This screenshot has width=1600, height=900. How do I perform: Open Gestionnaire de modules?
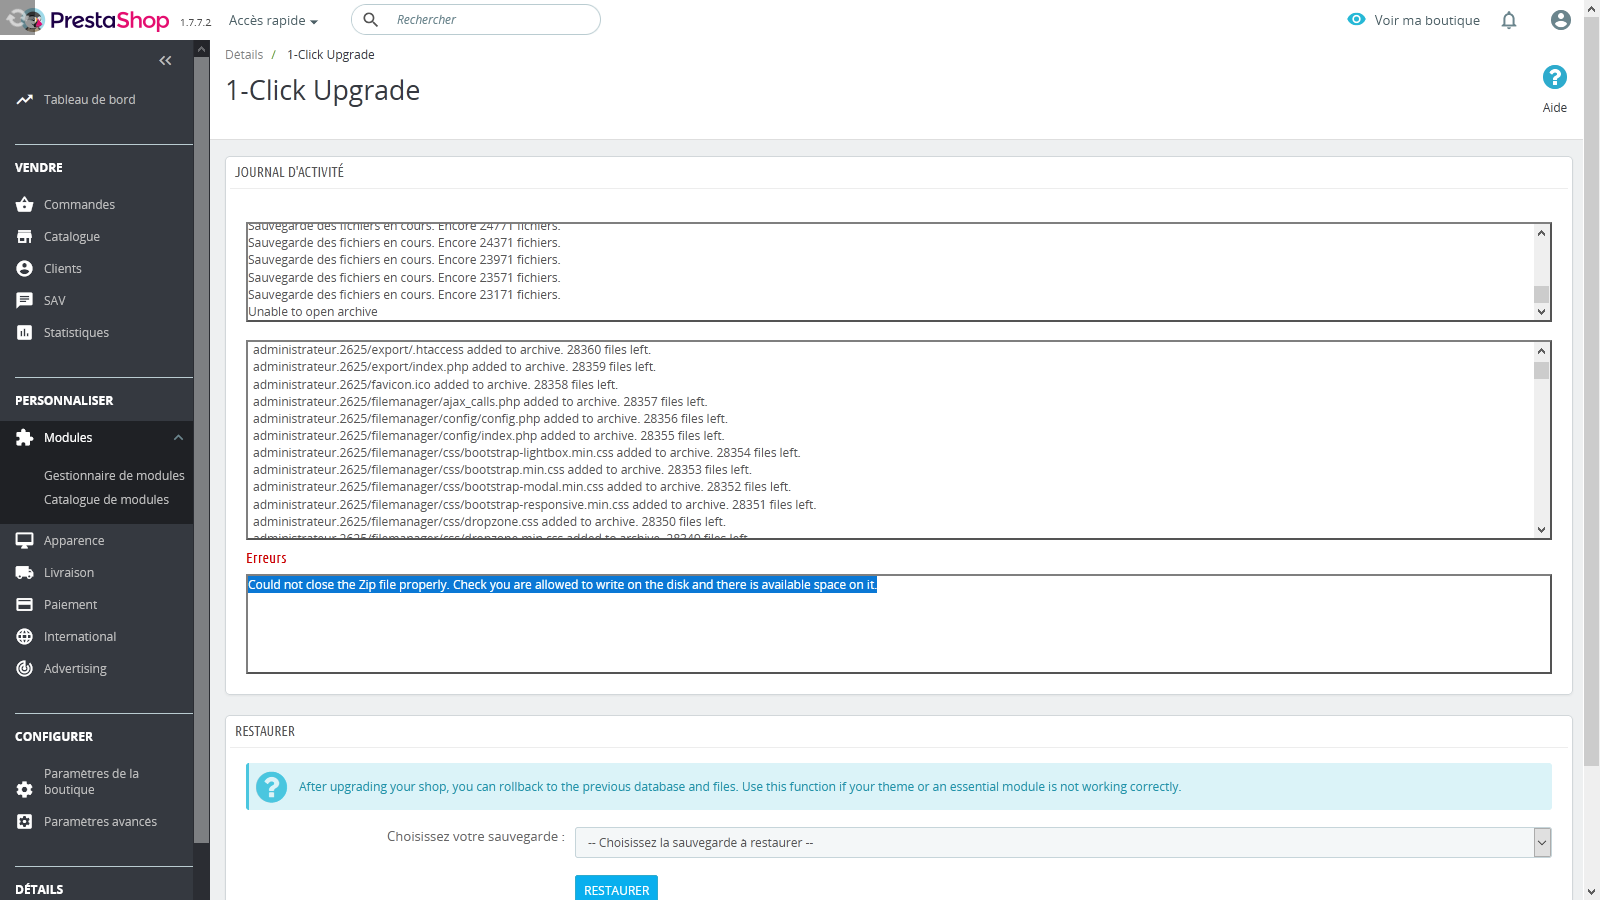(114, 476)
